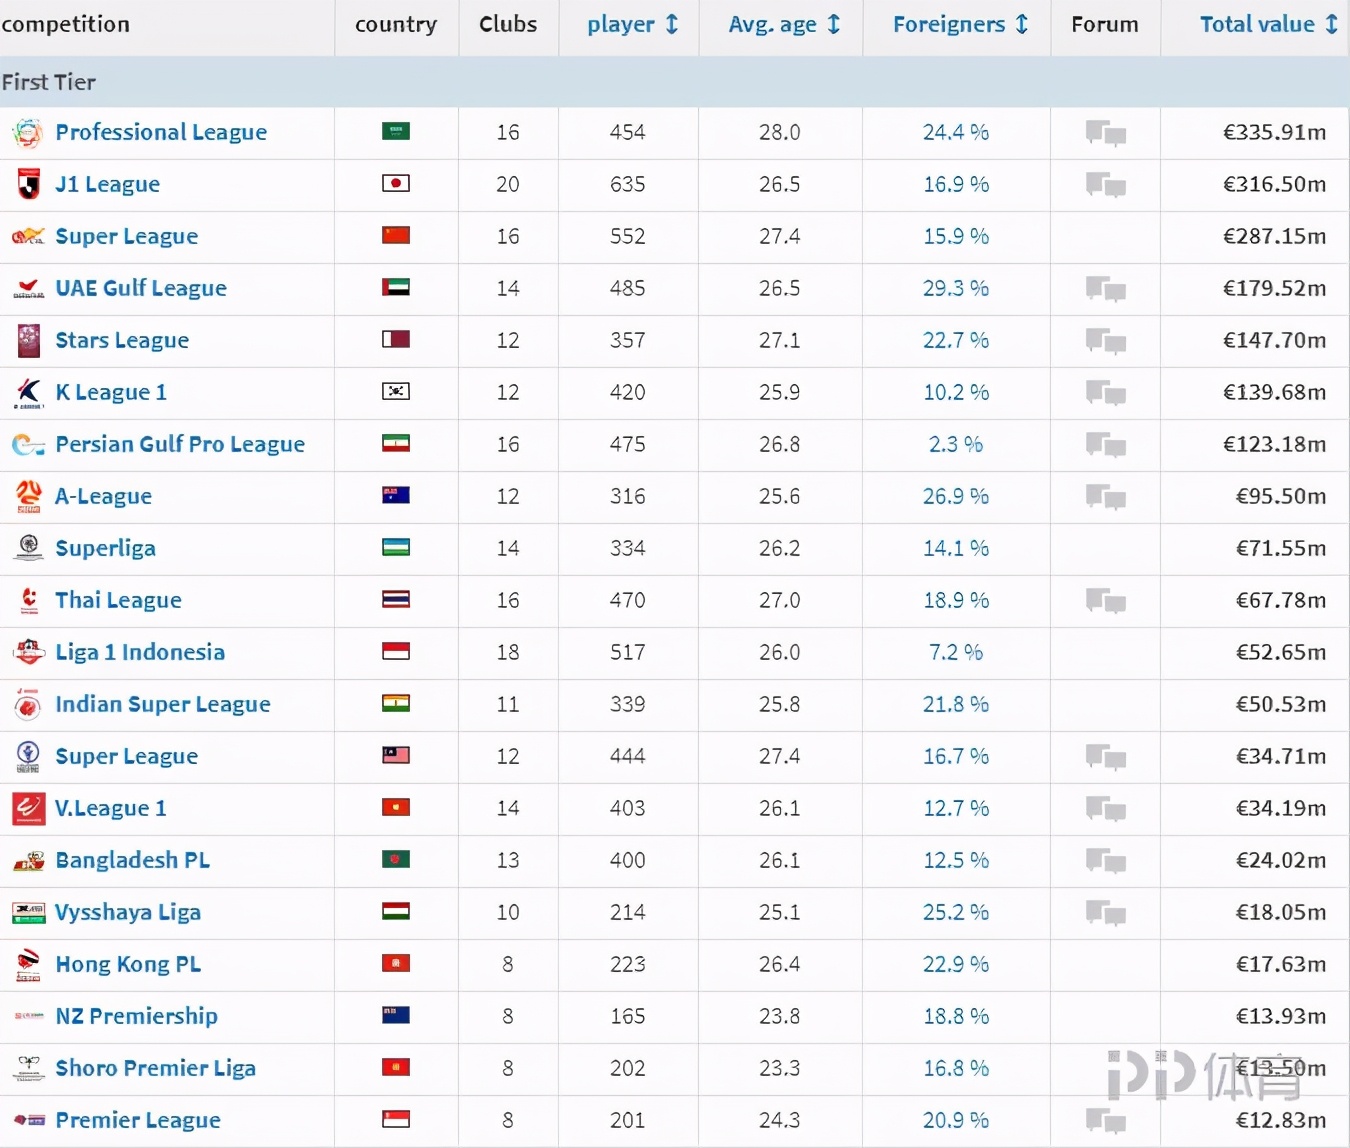Click Japan flag in J1 League row
The width and height of the screenshot is (1350, 1148).
click(x=396, y=183)
